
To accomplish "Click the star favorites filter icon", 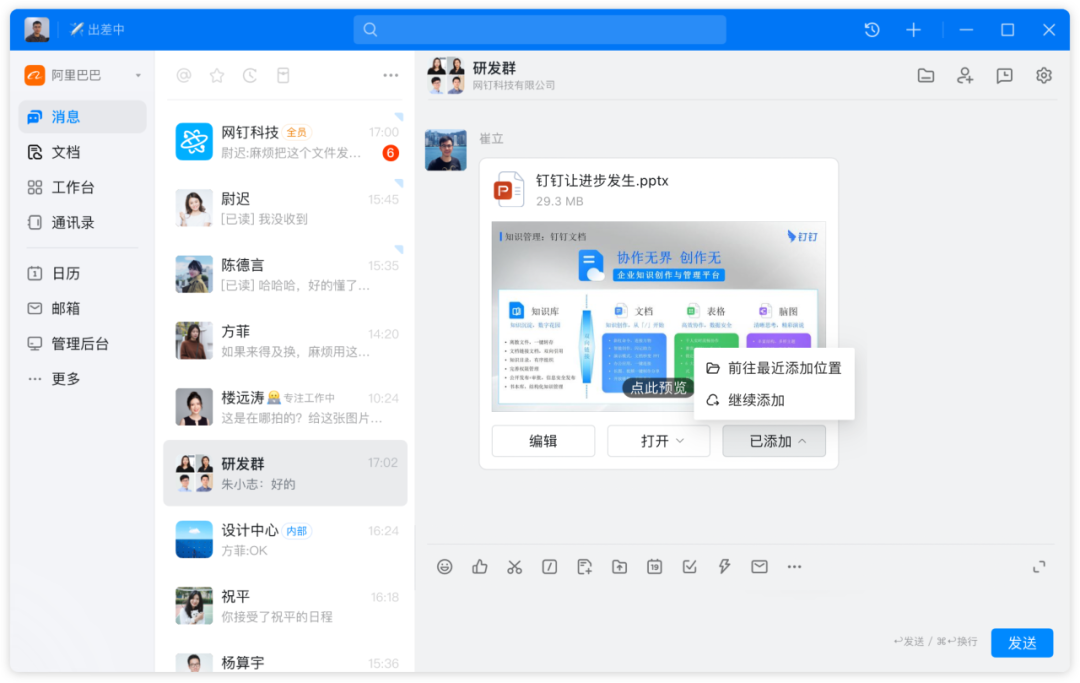I will click(217, 75).
